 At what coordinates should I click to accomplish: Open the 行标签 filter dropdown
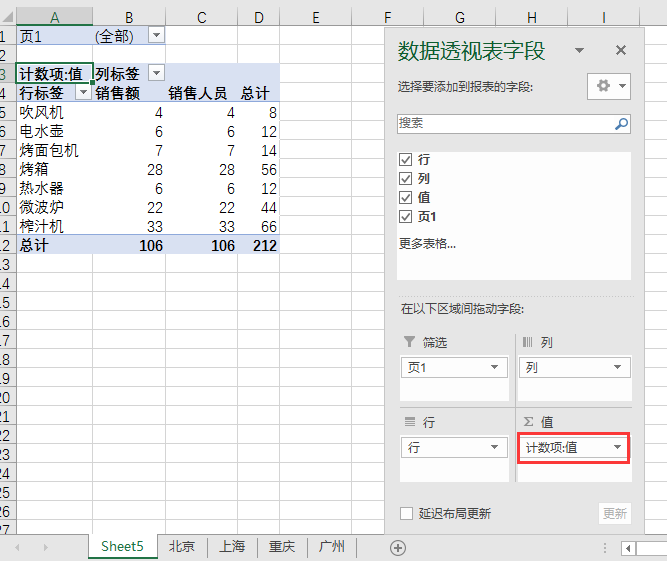tap(84, 92)
